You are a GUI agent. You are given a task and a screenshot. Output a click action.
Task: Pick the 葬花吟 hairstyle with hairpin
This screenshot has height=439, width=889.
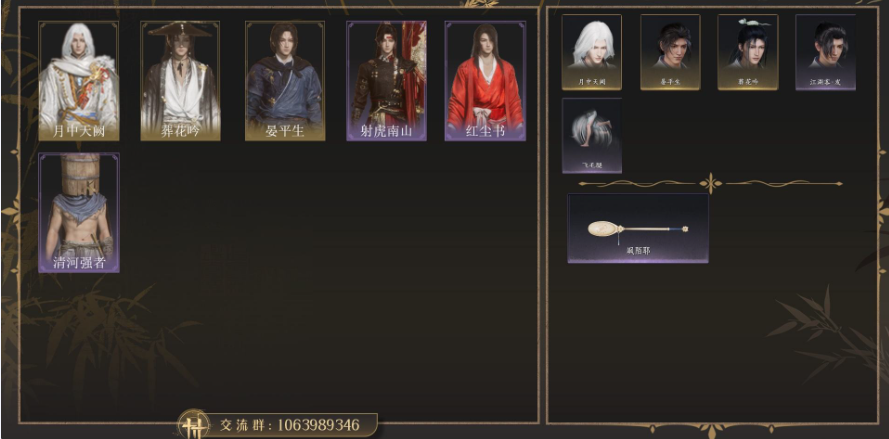(x=748, y=52)
